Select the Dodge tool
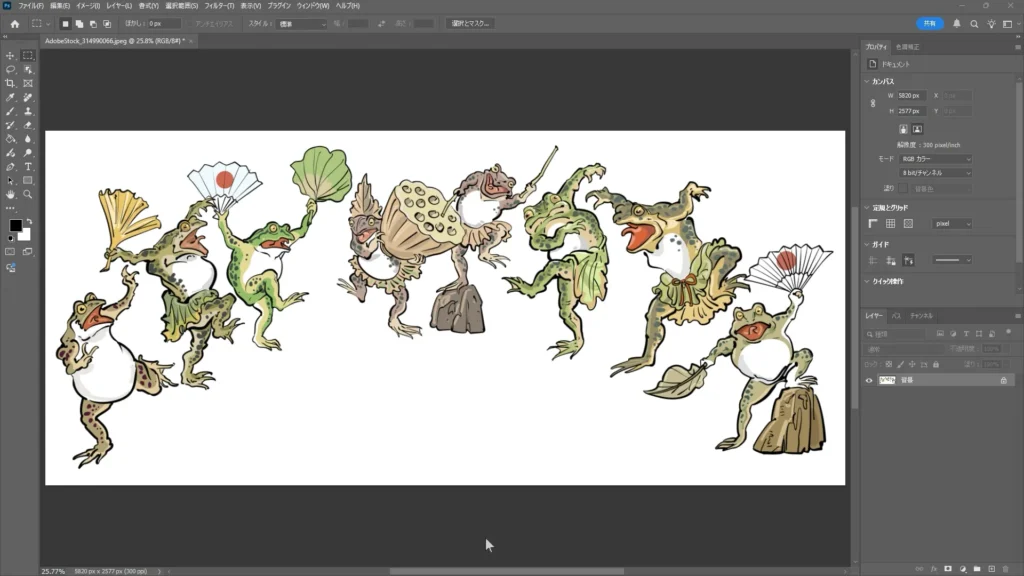 click(x=28, y=153)
